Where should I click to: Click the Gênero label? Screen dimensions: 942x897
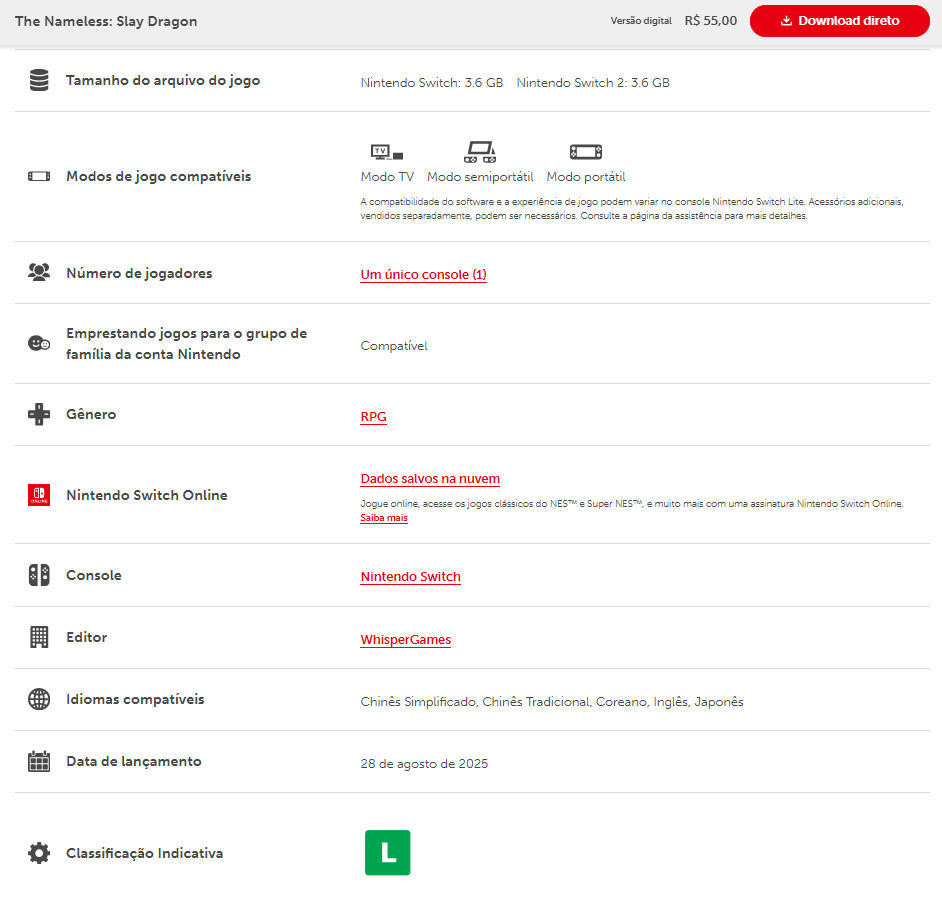coord(91,415)
